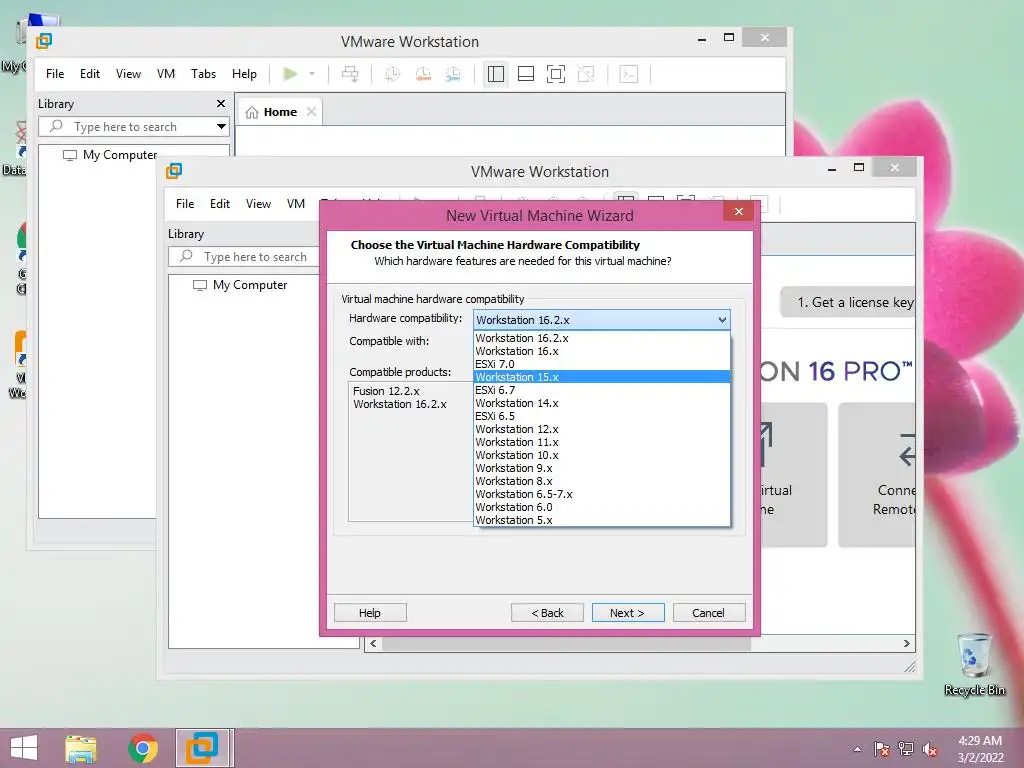Open the VM menu in the back window

click(166, 74)
